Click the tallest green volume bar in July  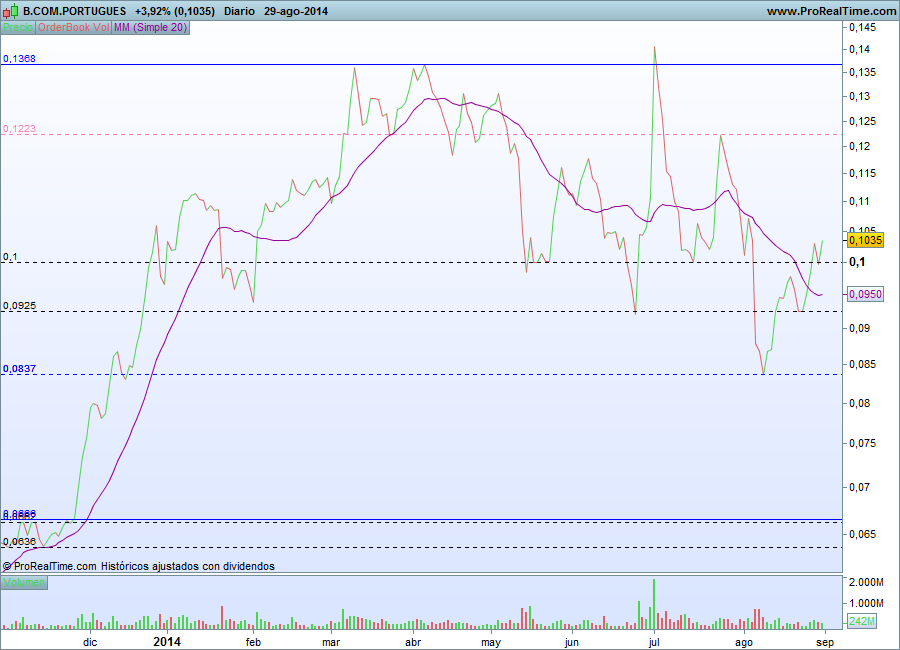click(x=654, y=604)
